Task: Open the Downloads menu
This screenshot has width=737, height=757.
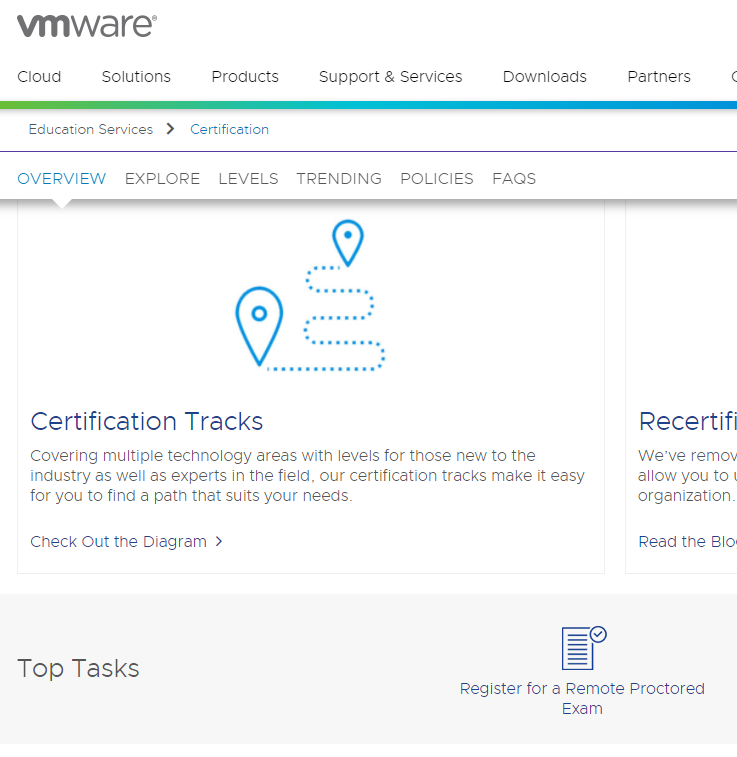Action: click(x=544, y=76)
